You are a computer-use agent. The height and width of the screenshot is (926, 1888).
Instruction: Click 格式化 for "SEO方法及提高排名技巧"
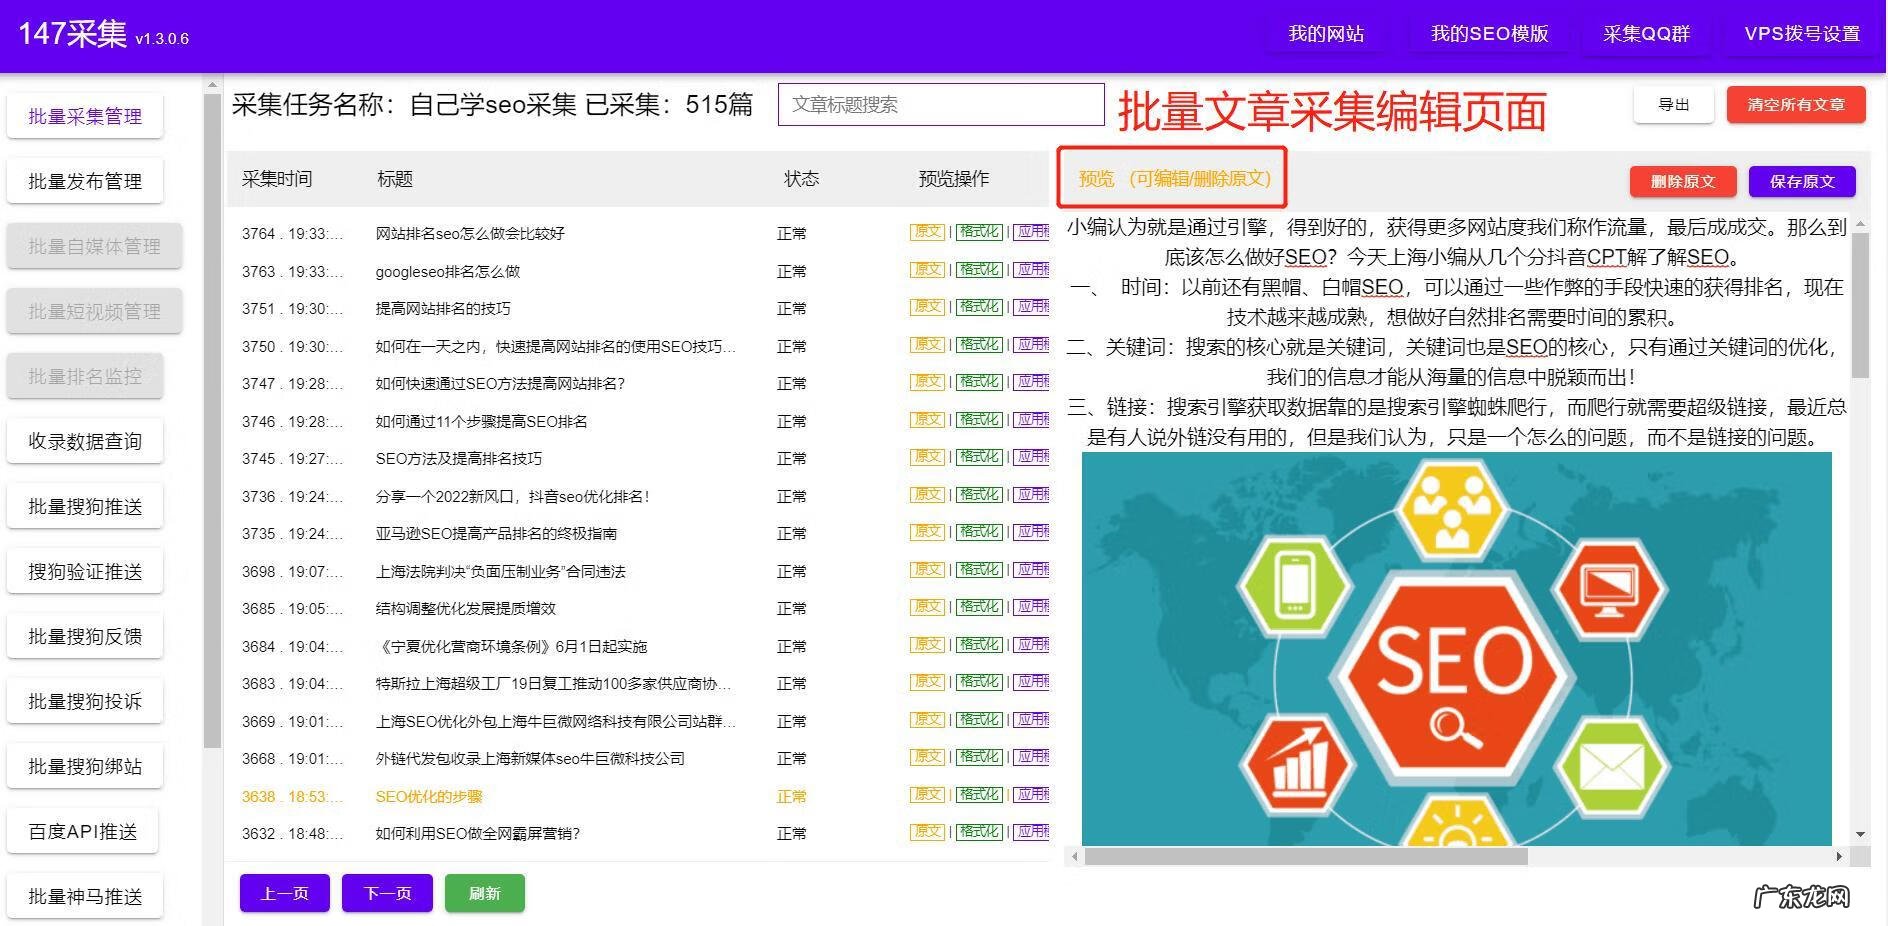click(x=979, y=458)
